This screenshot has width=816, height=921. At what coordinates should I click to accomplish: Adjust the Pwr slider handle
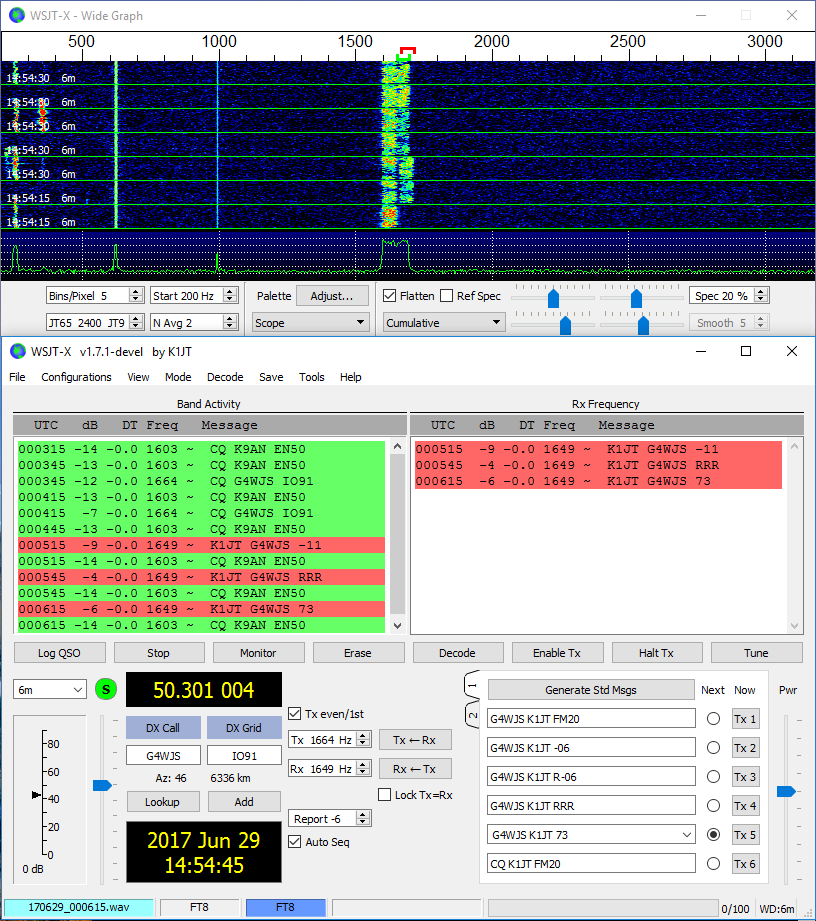coord(786,791)
